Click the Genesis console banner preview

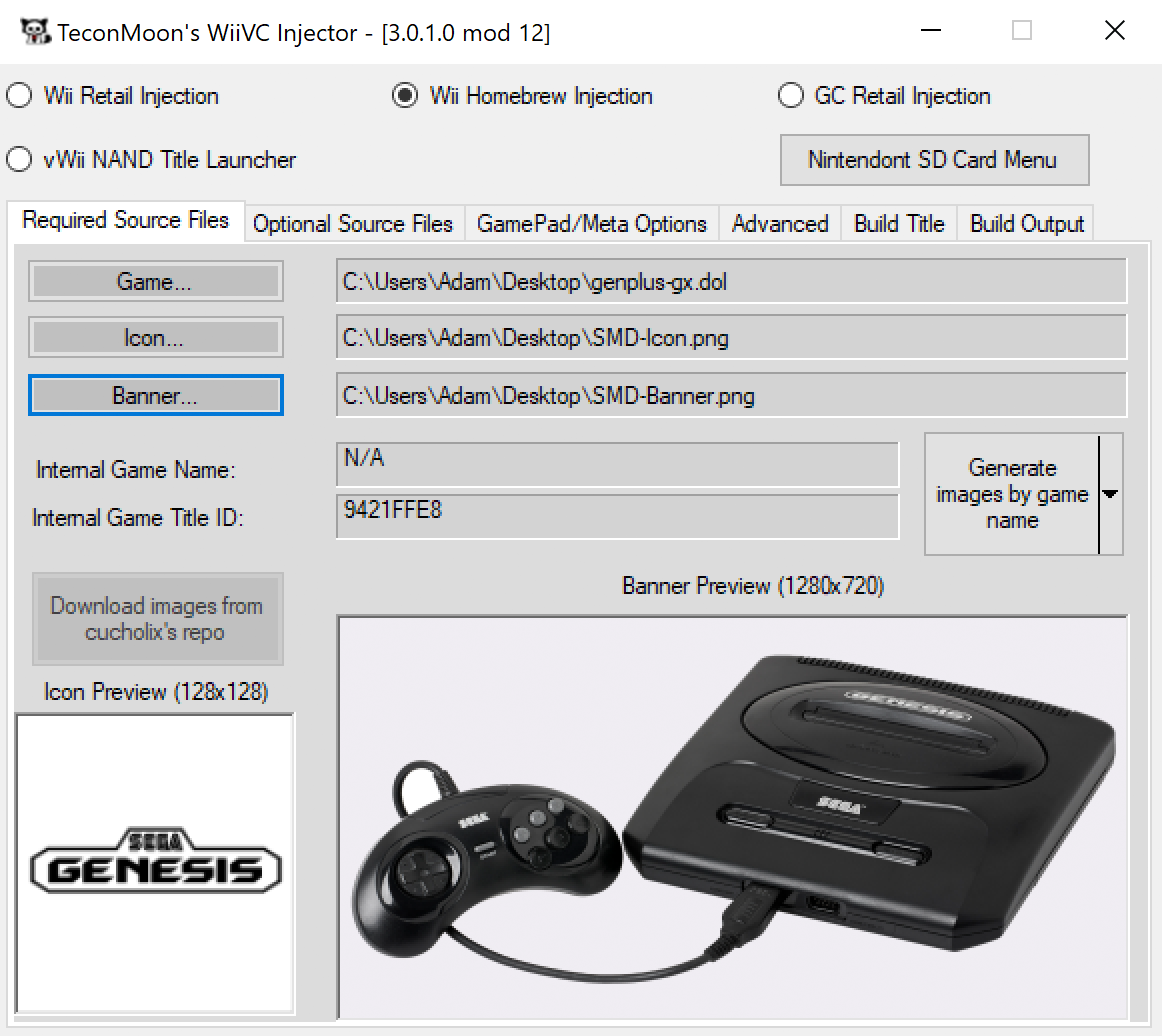point(732,817)
